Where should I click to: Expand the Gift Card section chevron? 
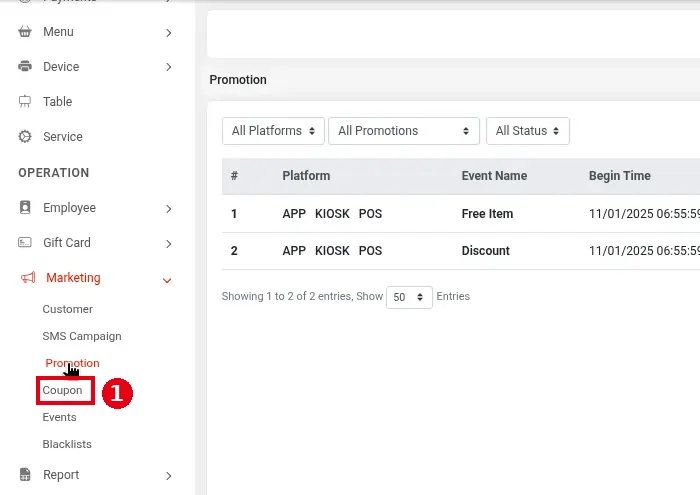click(x=168, y=244)
